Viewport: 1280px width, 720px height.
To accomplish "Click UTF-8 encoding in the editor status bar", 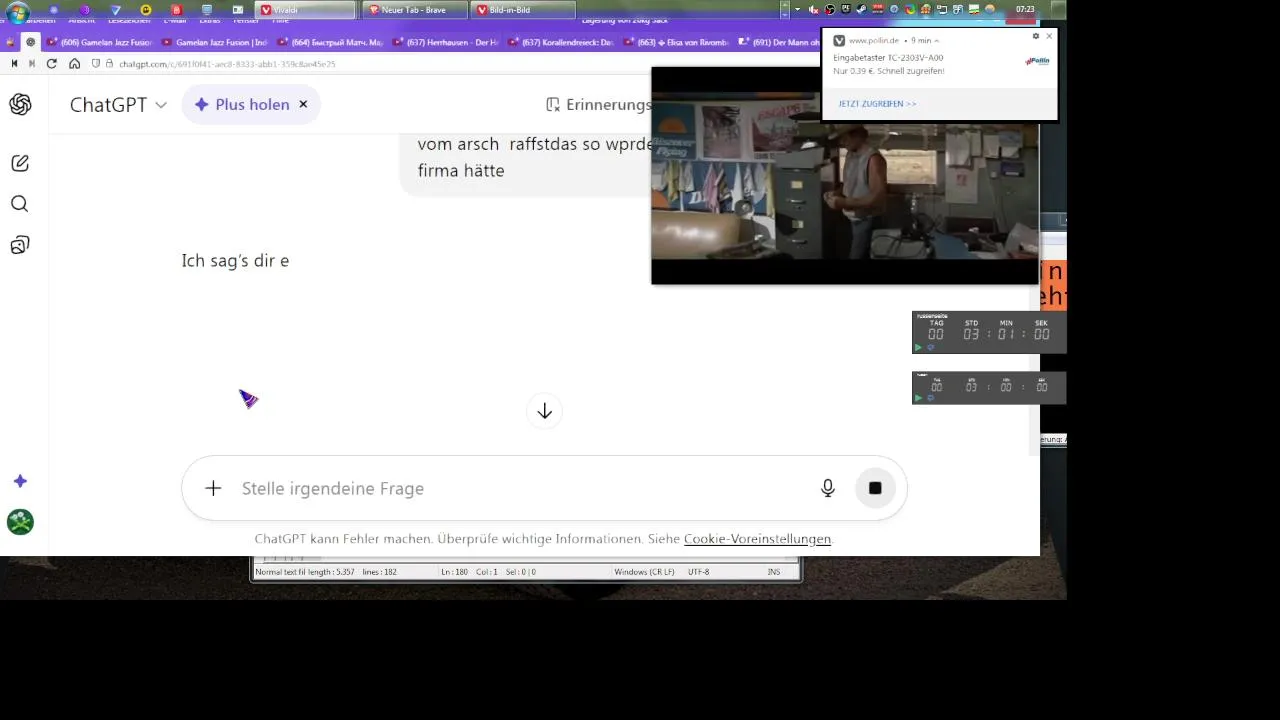I will (698, 572).
